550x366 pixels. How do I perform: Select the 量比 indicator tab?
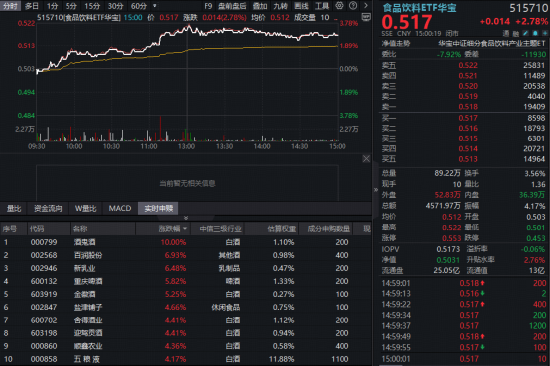tap(14, 208)
